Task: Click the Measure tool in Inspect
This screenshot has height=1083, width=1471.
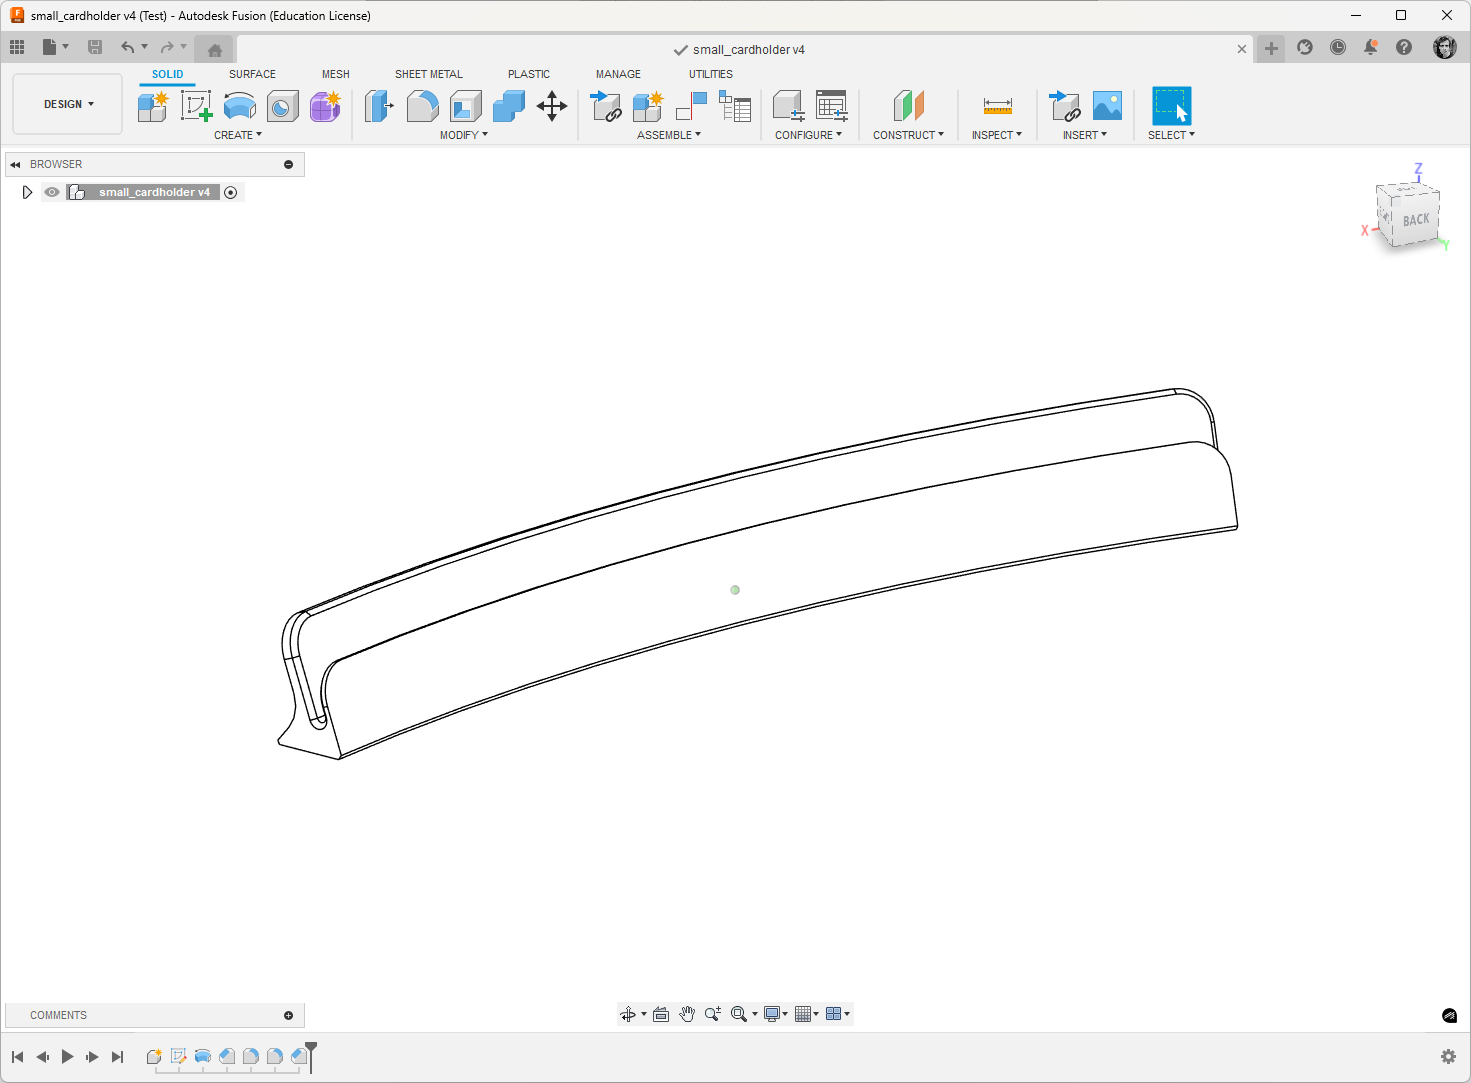Action: click(x=997, y=106)
